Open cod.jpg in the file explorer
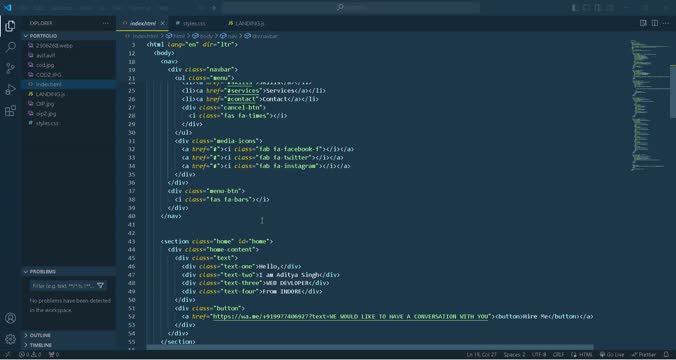 tap(69, 65)
